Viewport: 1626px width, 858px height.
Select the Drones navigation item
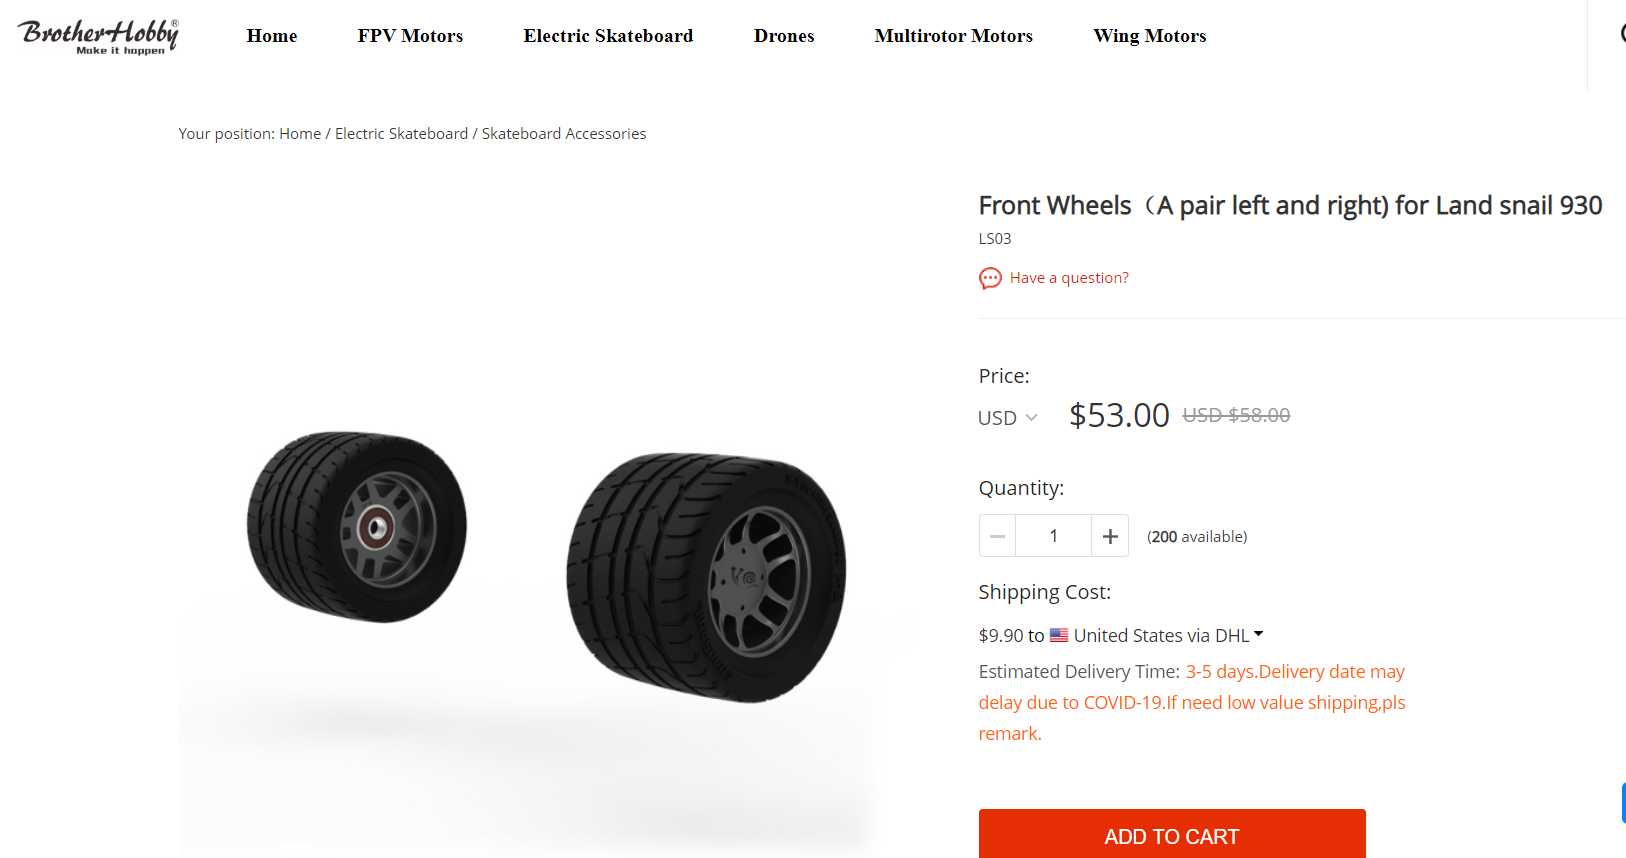[x=784, y=36]
